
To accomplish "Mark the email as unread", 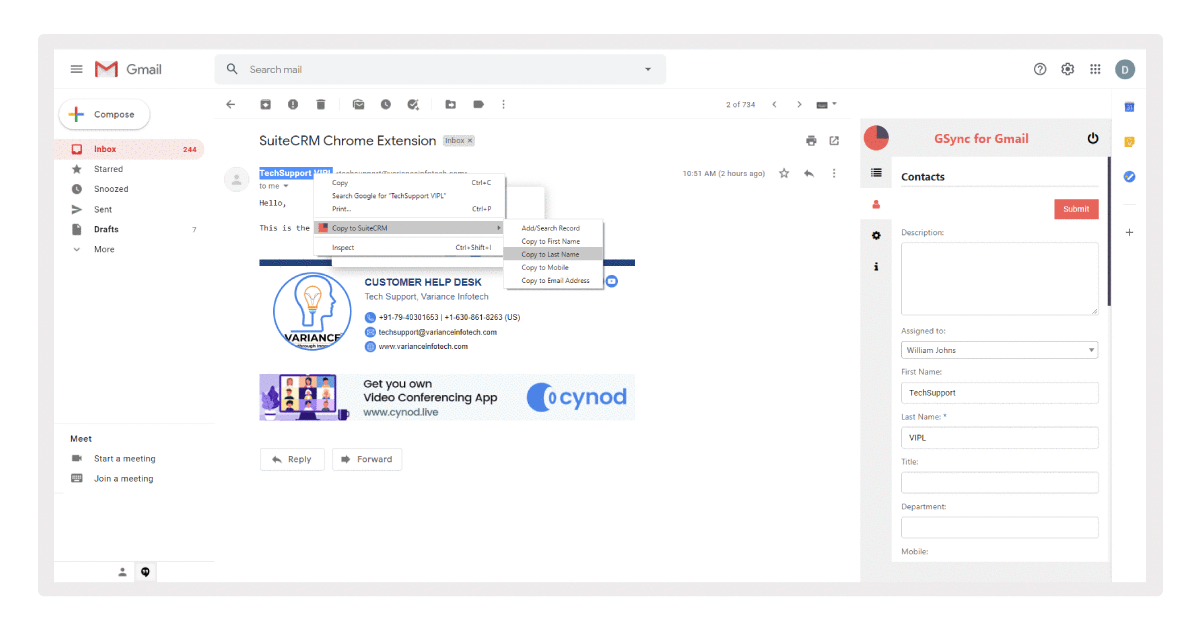I will click(358, 104).
